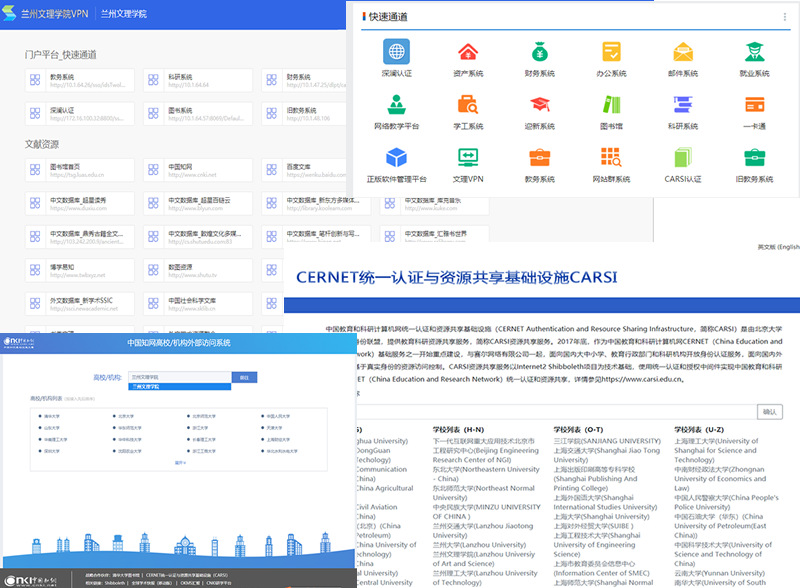Select 云南大学(Yunnan University) in CARSI list
The height and width of the screenshot is (588, 800).
(719, 573)
